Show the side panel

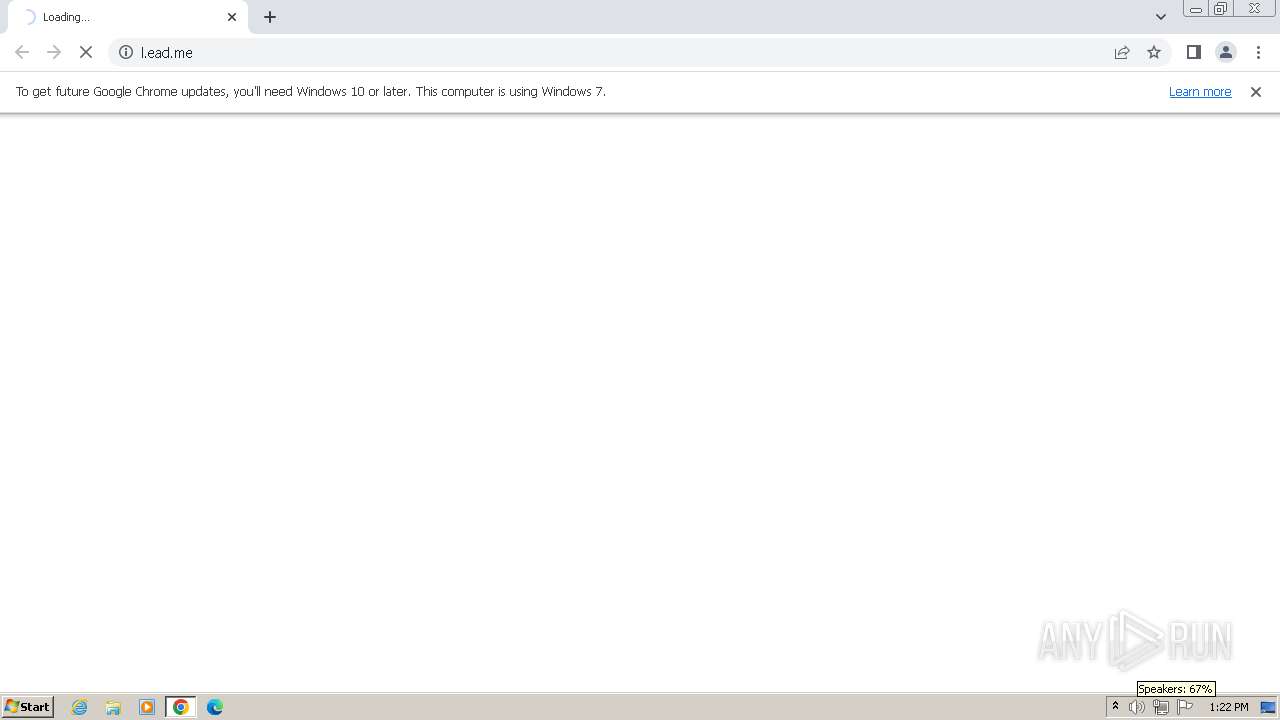pos(1193,52)
